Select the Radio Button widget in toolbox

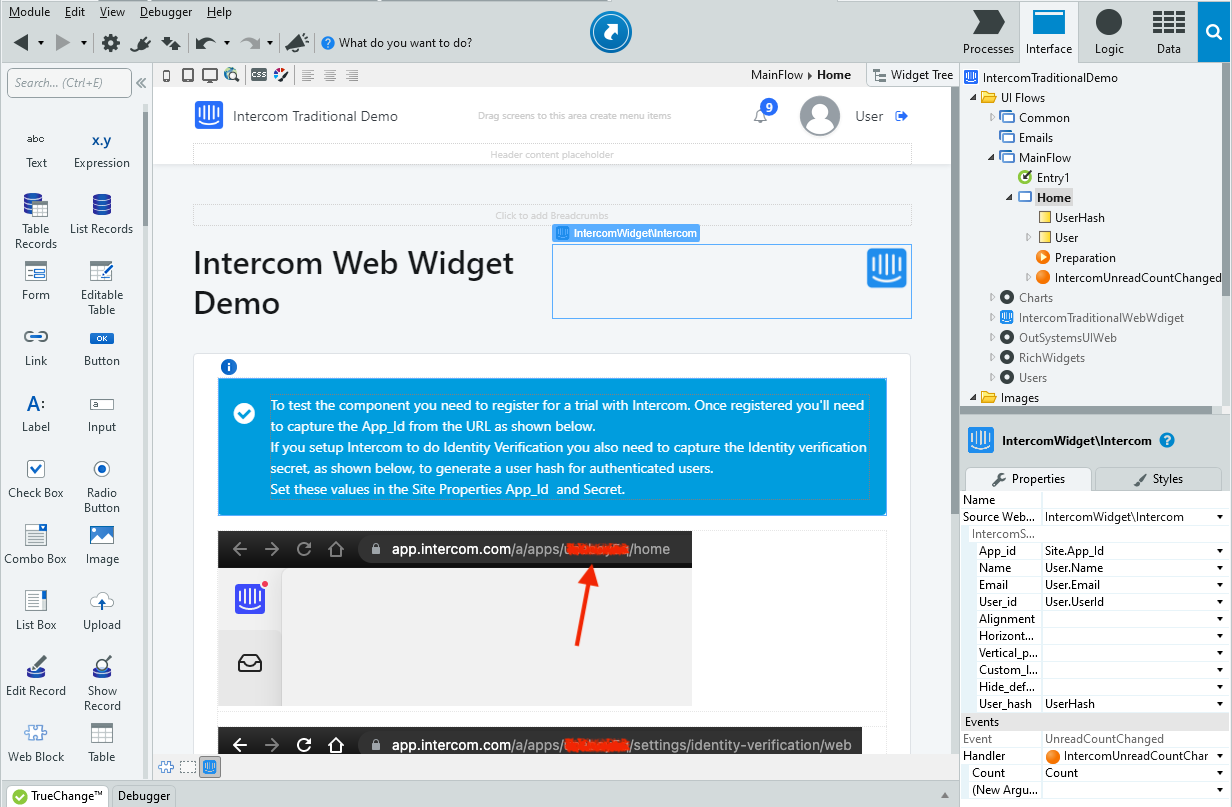coord(102,486)
